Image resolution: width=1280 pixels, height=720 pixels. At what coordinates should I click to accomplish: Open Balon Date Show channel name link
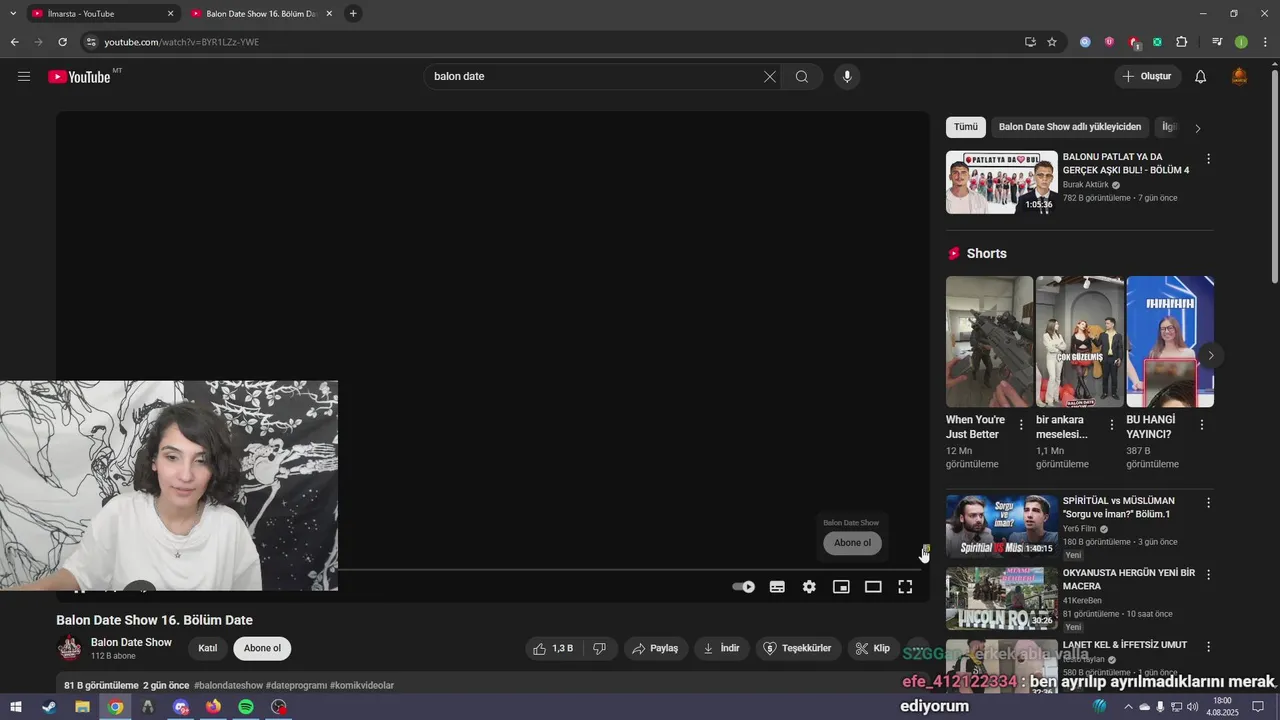(x=131, y=642)
